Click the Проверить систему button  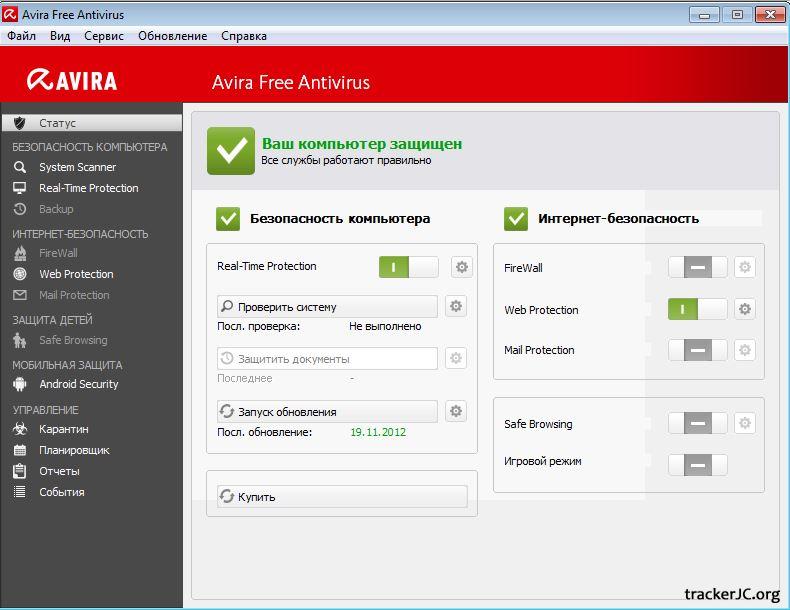[327, 307]
